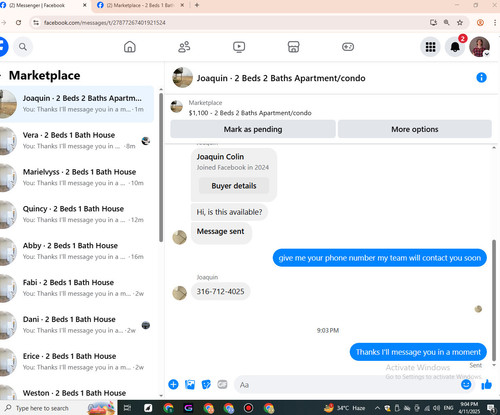The height and width of the screenshot is (415, 500).
Task: Open Buyer details for Joaquin Colin
Action: [x=234, y=186]
